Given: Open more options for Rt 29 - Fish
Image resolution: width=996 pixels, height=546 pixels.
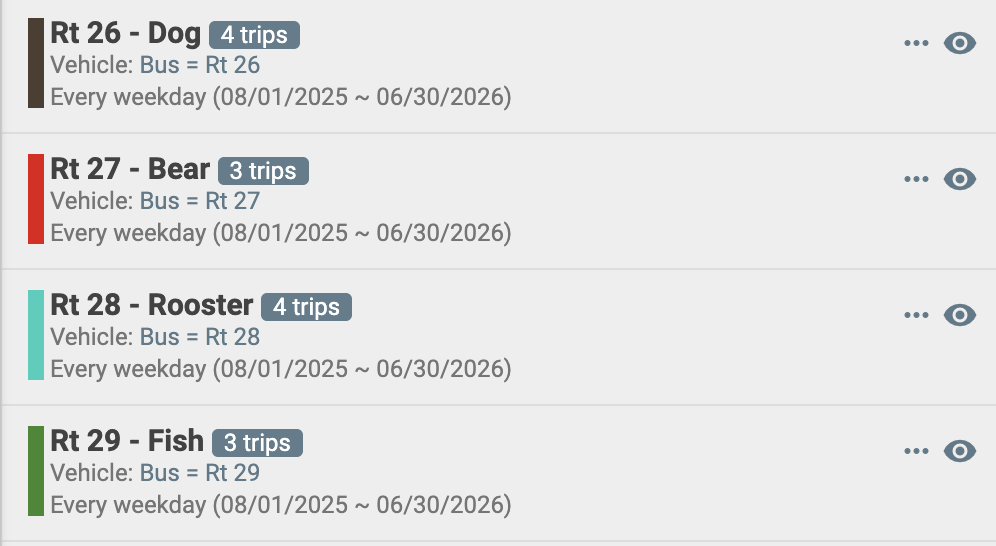Looking at the screenshot, I should click(916, 451).
